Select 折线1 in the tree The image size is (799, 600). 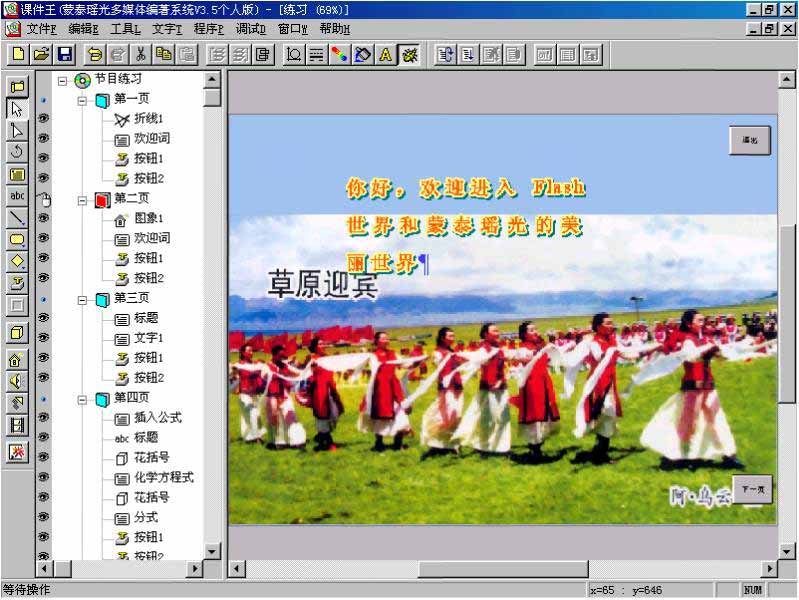149,119
